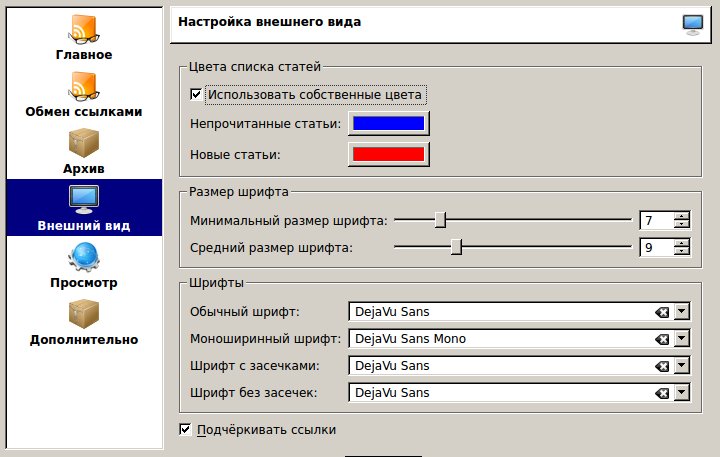Open the Просмотр settings section

coord(84,265)
